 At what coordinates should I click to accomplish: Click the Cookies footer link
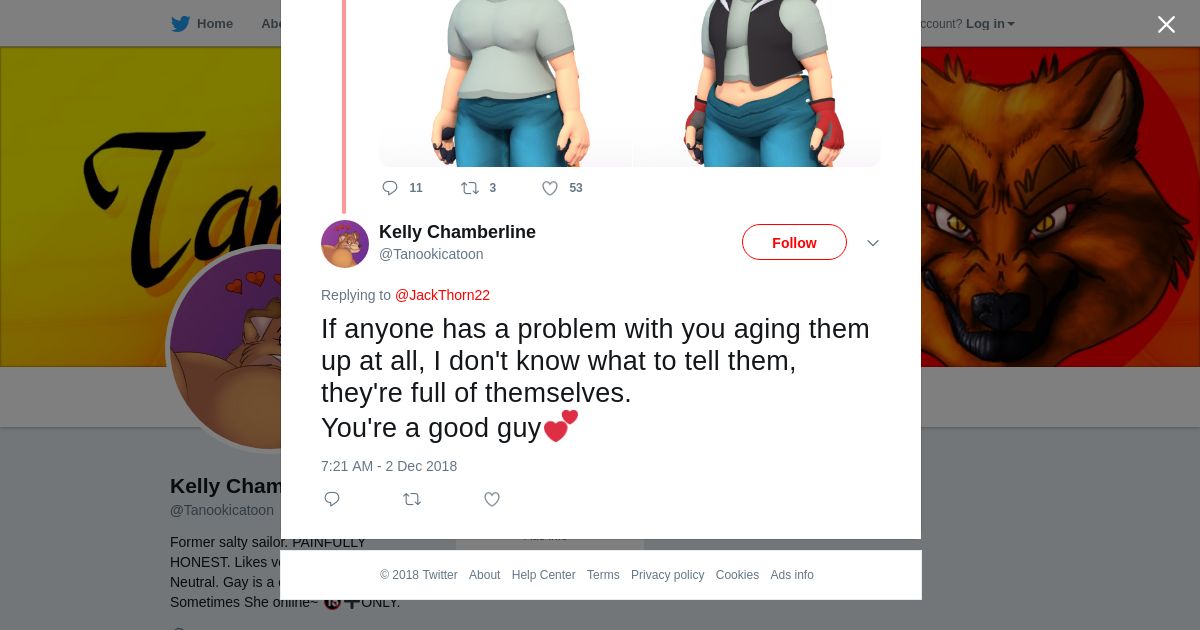pos(737,575)
